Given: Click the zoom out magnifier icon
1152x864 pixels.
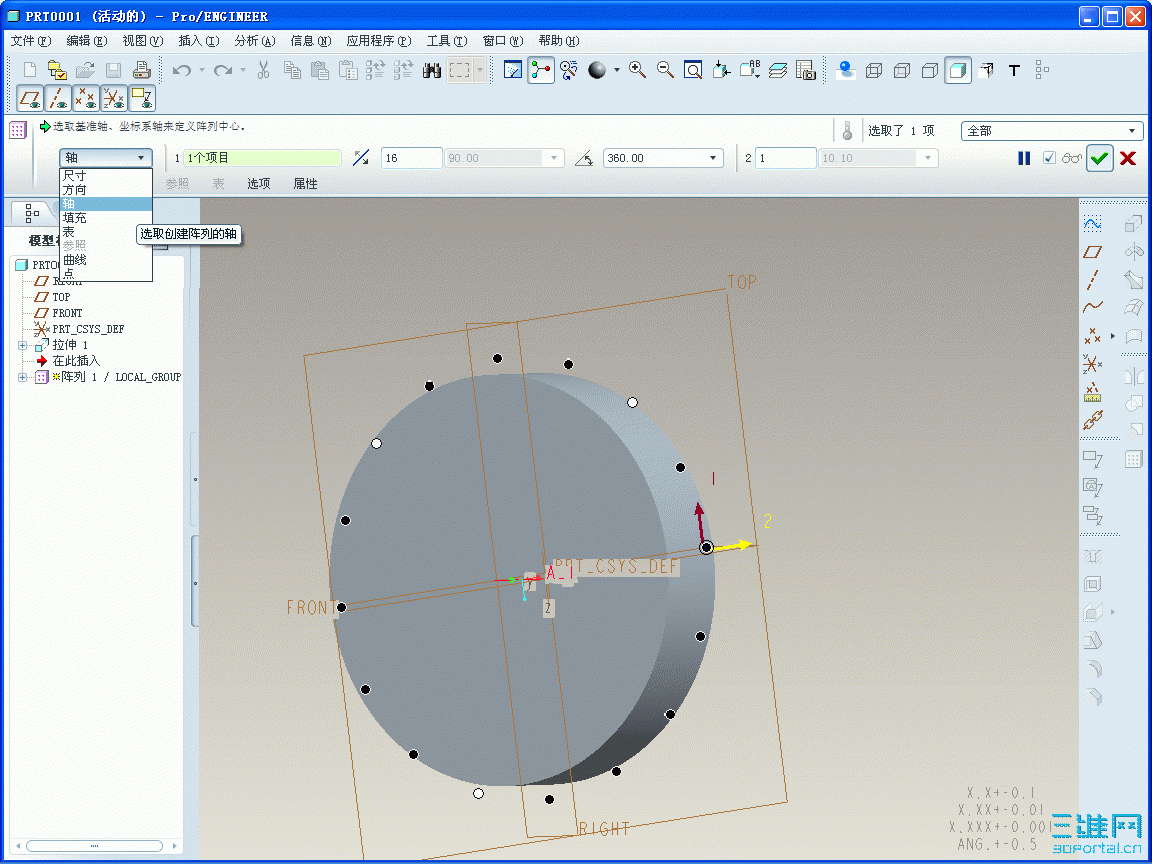Looking at the screenshot, I should (665, 70).
